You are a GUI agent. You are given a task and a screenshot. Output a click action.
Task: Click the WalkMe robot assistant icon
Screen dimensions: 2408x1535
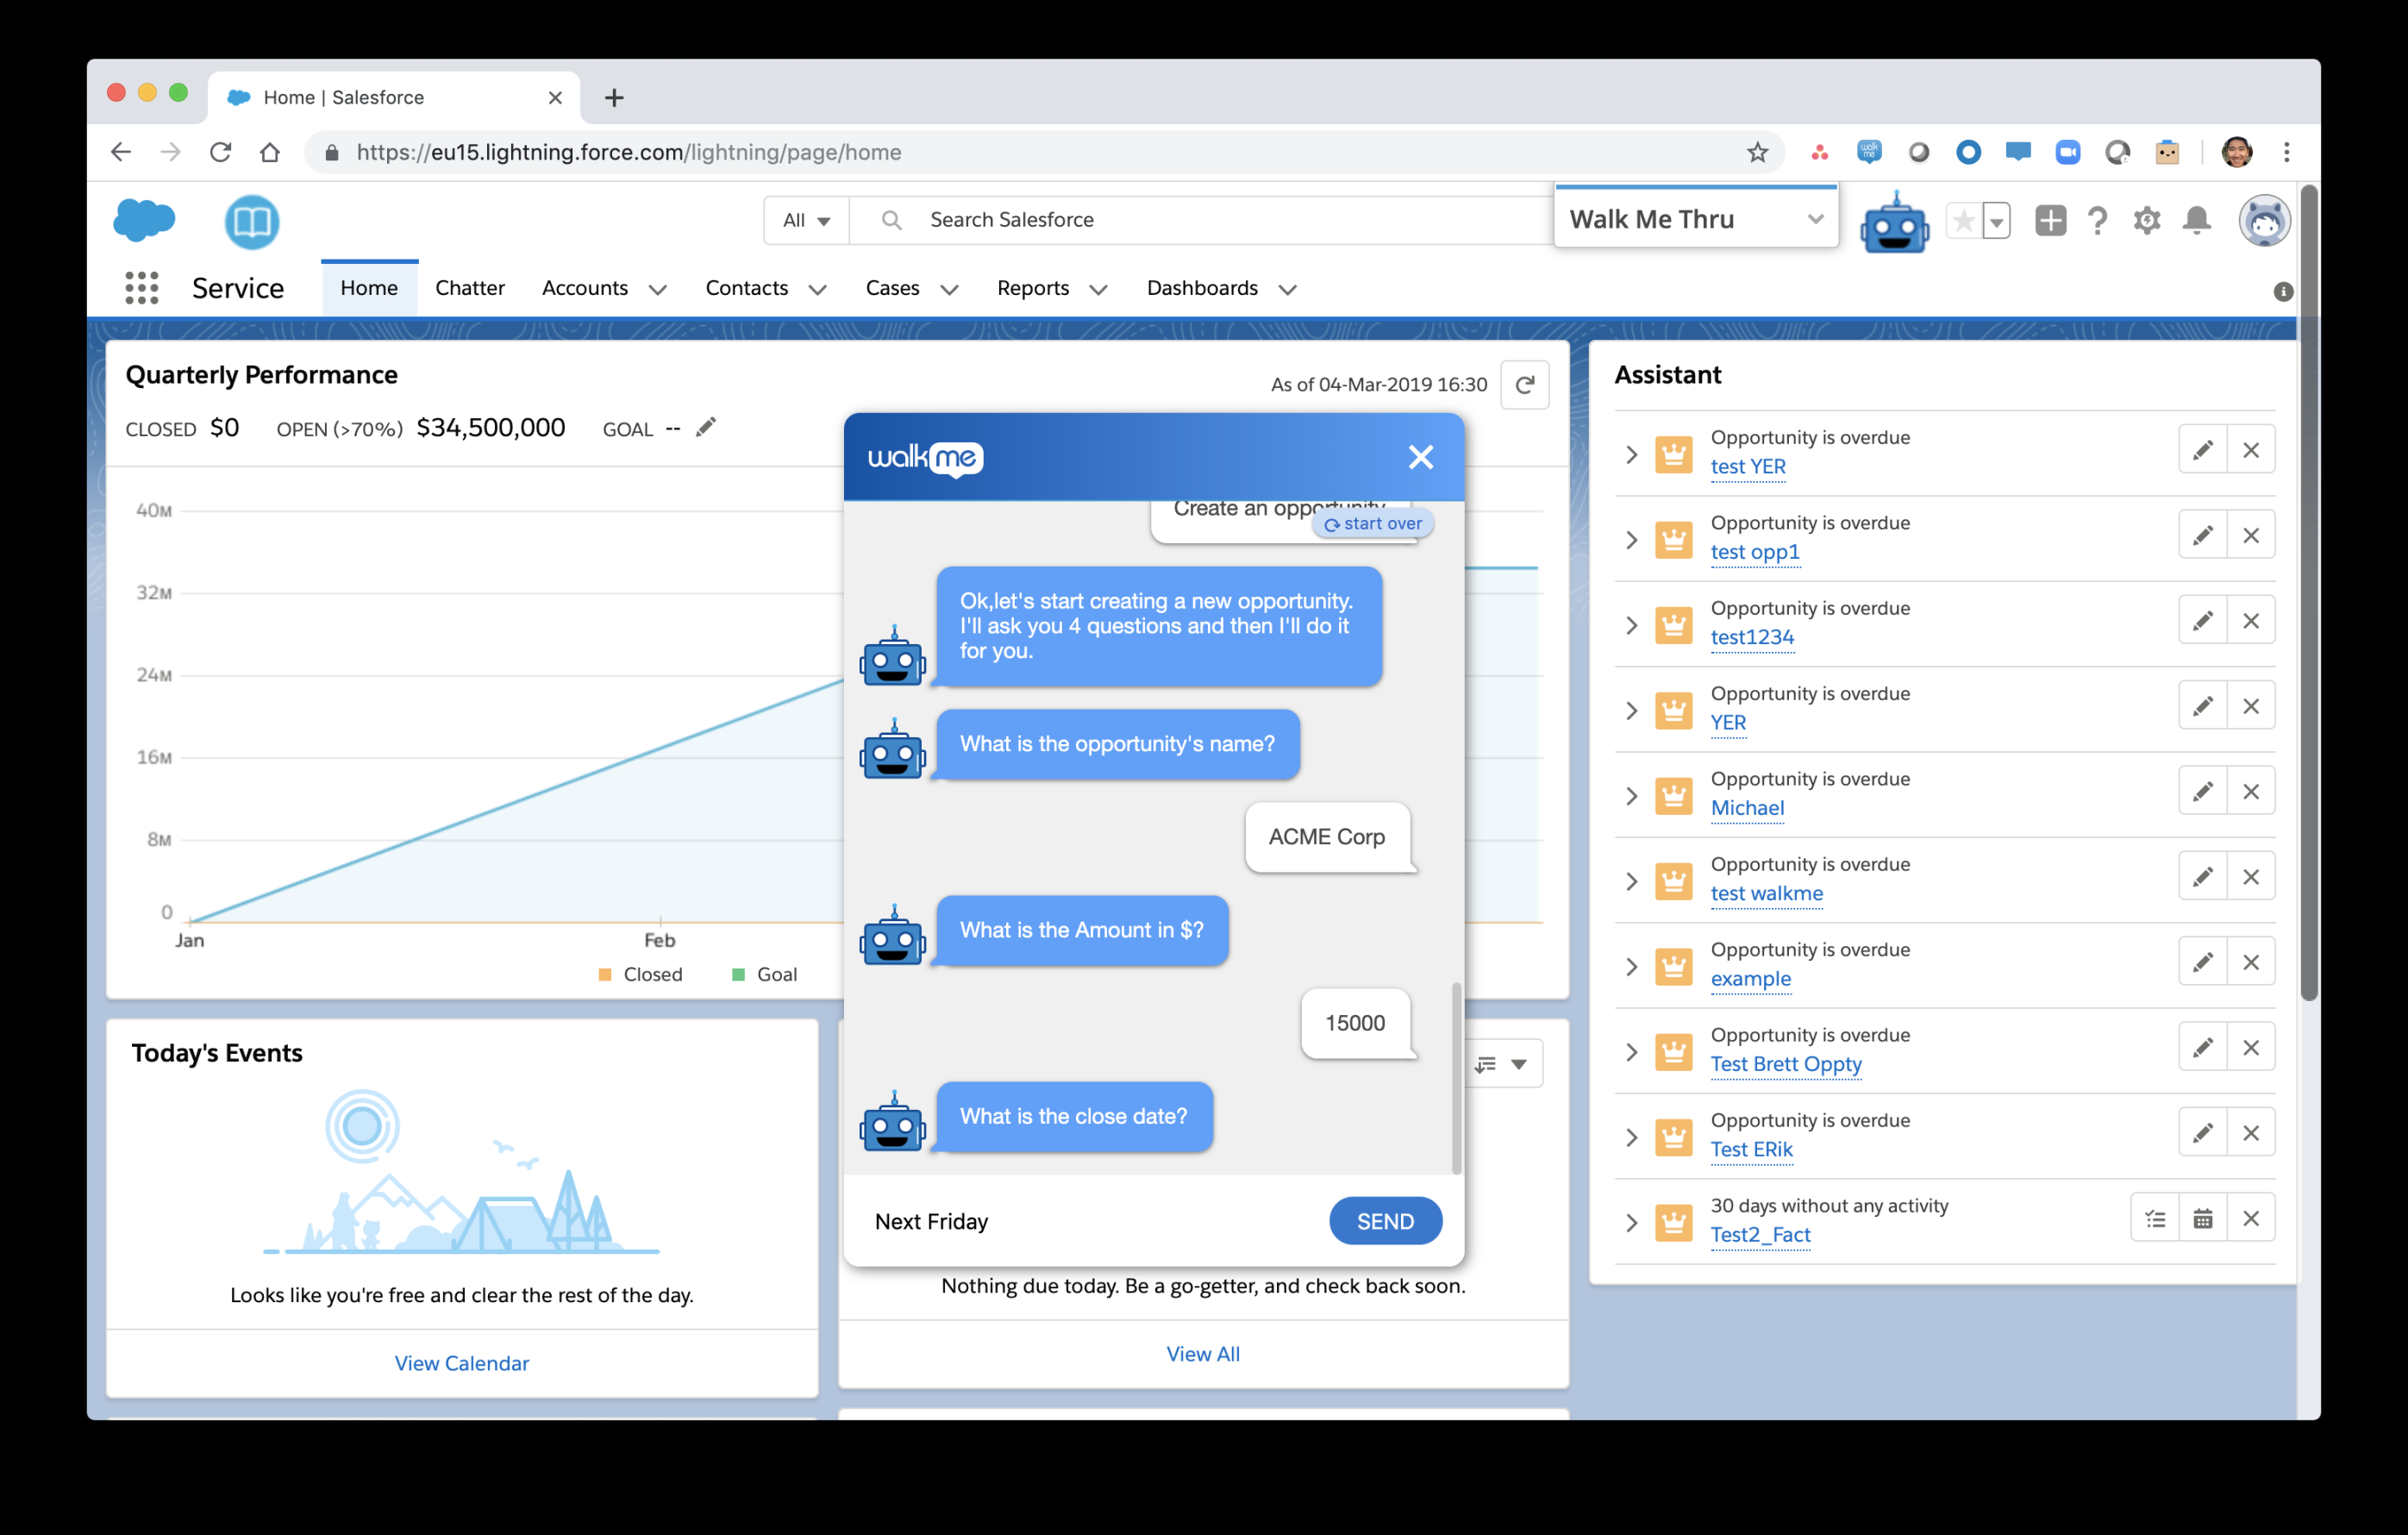pos(1894,222)
